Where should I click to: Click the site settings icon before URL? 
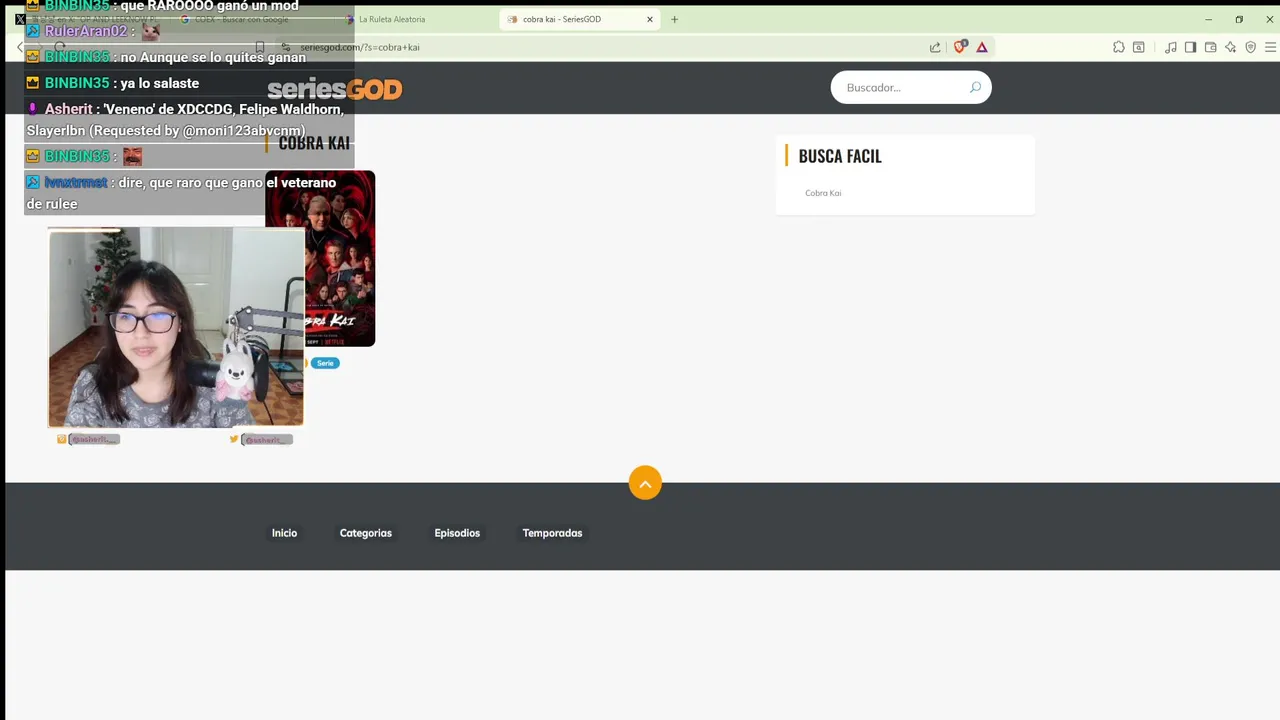[x=286, y=47]
